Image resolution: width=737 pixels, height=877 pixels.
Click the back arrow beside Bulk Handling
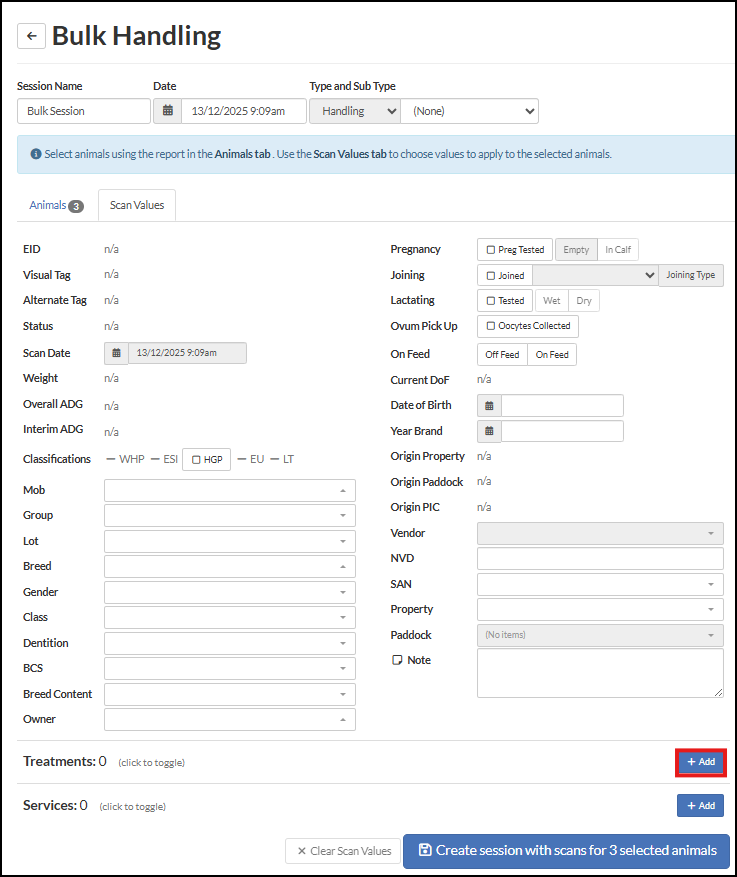click(31, 36)
